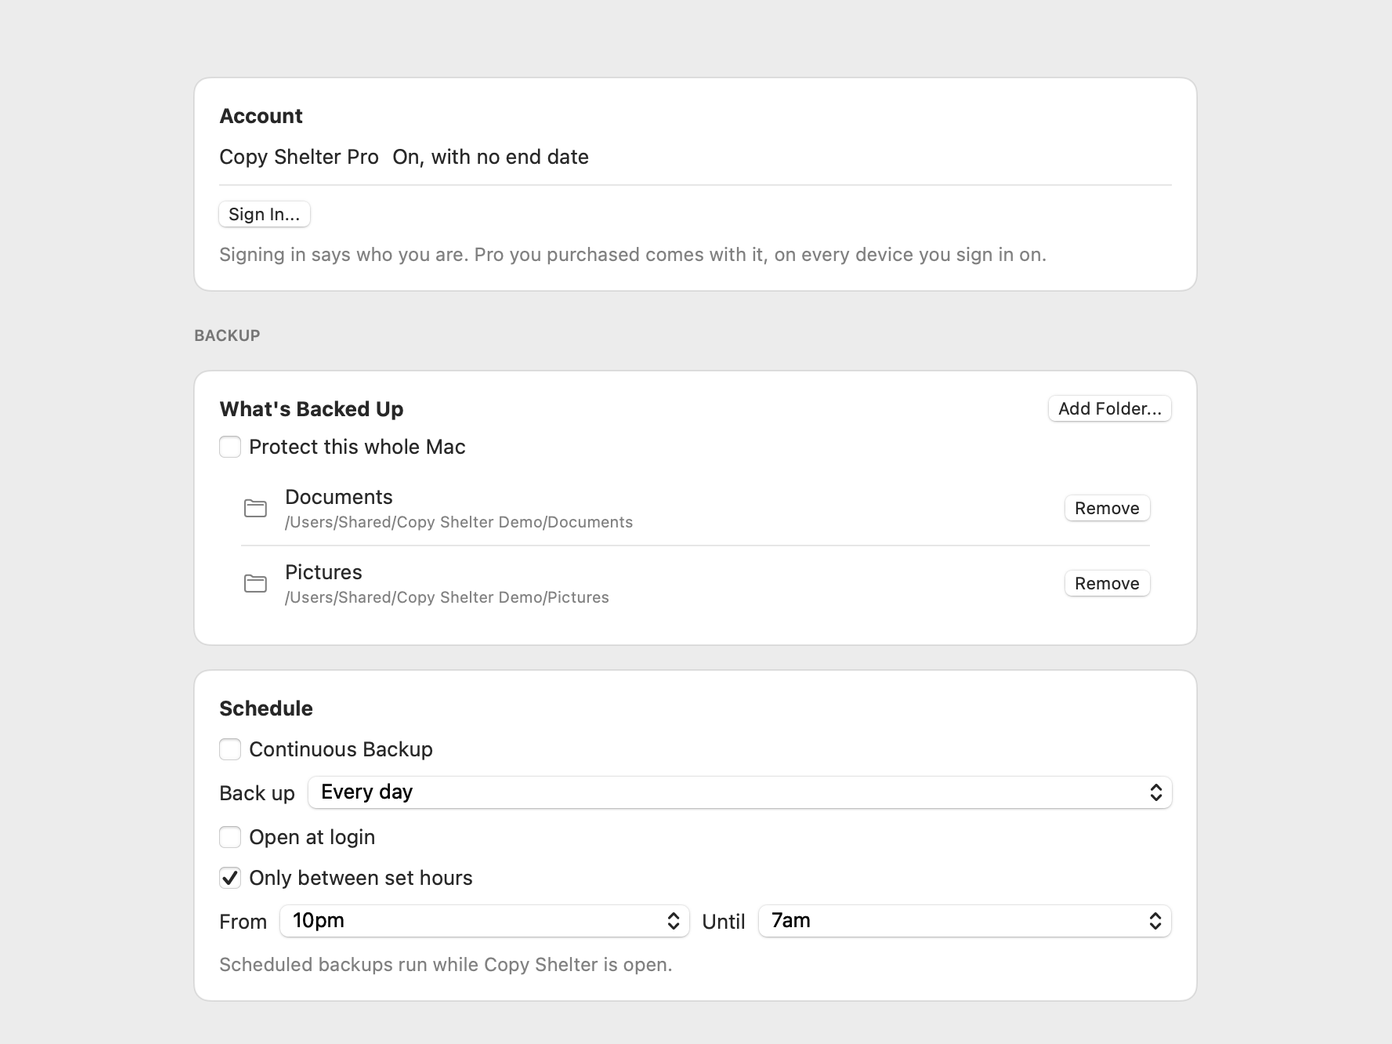The width and height of the screenshot is (1392, 1044).
Task: Click the Documents folder path text
Action: click(459, 522)
